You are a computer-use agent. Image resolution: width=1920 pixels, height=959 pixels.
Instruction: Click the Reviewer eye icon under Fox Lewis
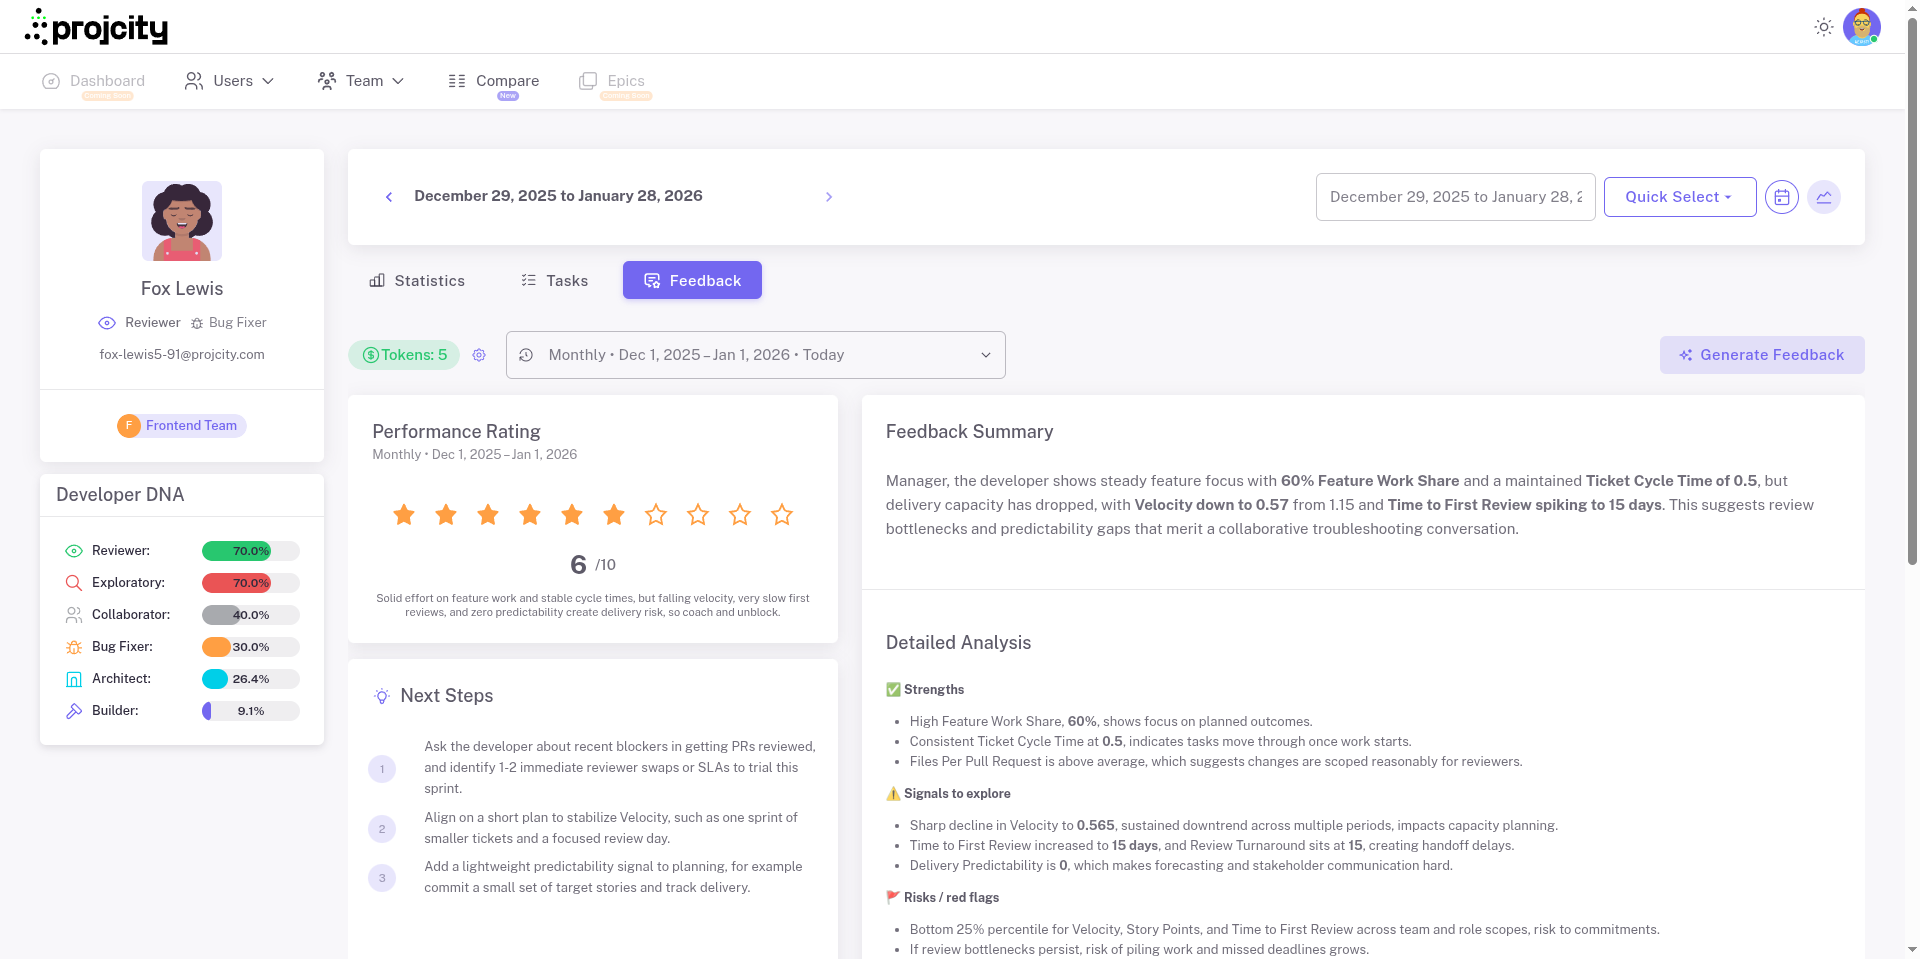click(x=107, y=323)
